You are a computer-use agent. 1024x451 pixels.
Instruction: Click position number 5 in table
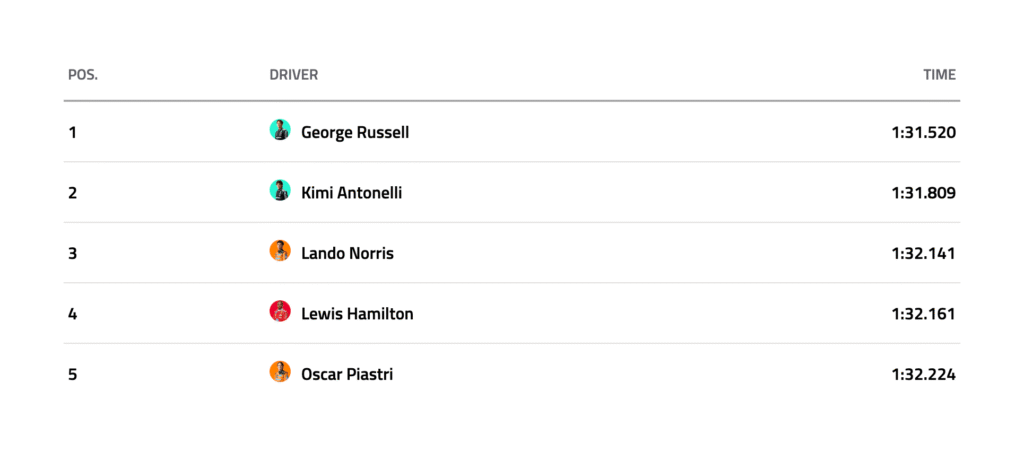pos(72,374)
